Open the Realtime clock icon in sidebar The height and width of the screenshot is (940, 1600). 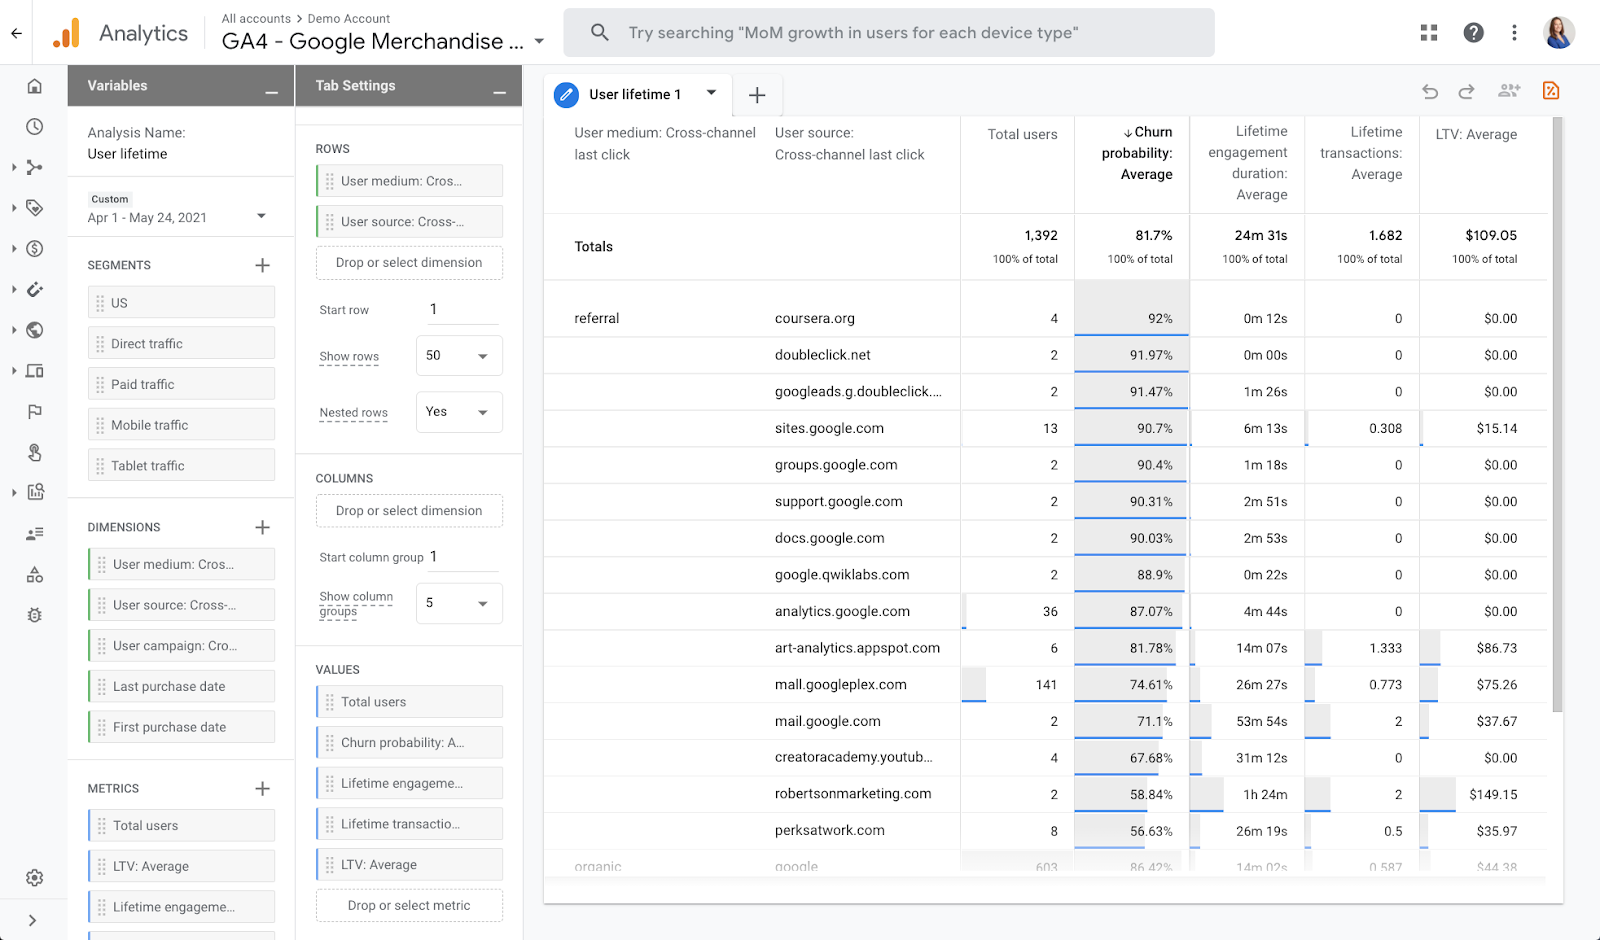click(34, 127)
